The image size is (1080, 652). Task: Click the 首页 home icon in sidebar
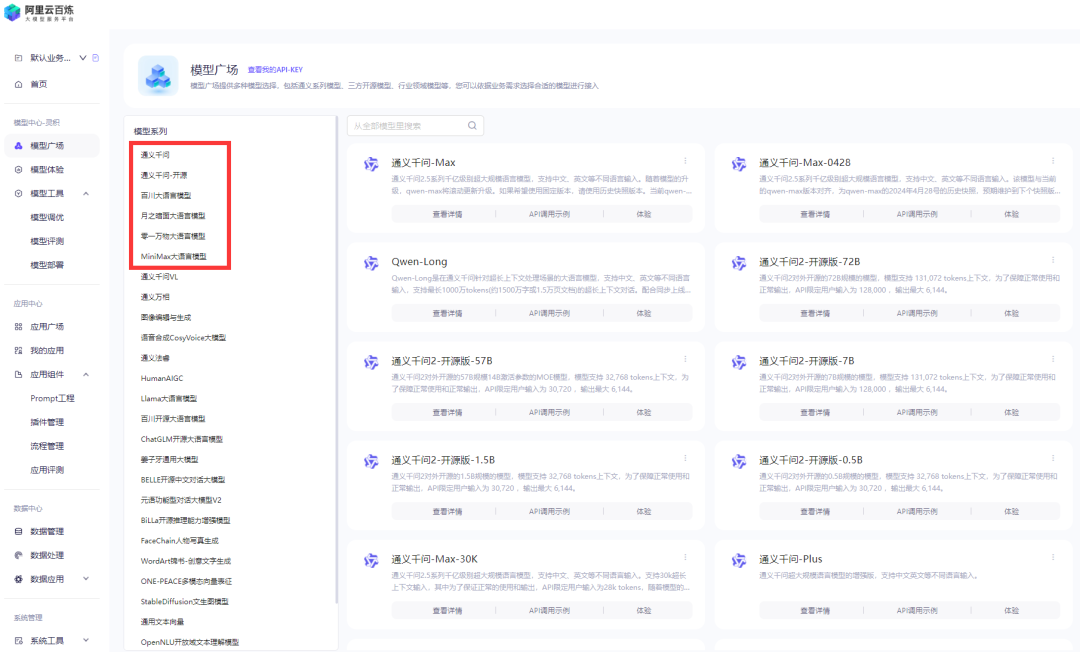point(19,84)
